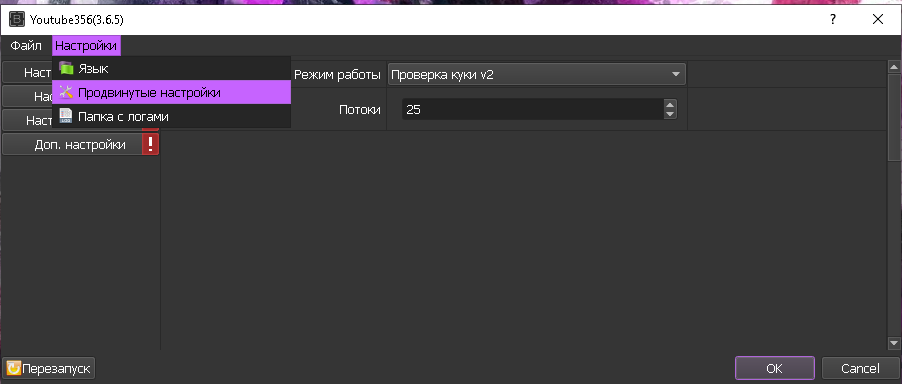
Task: Click the green flag Язык icon
Action: (66, 68)
